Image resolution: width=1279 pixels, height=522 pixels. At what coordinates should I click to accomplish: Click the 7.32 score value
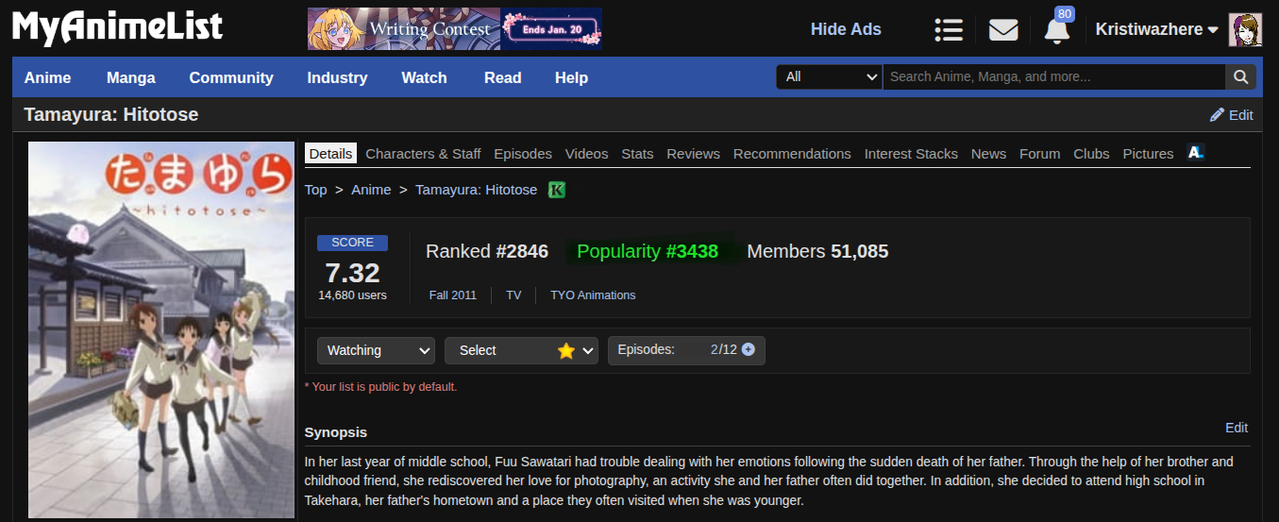tap(352, 272)
